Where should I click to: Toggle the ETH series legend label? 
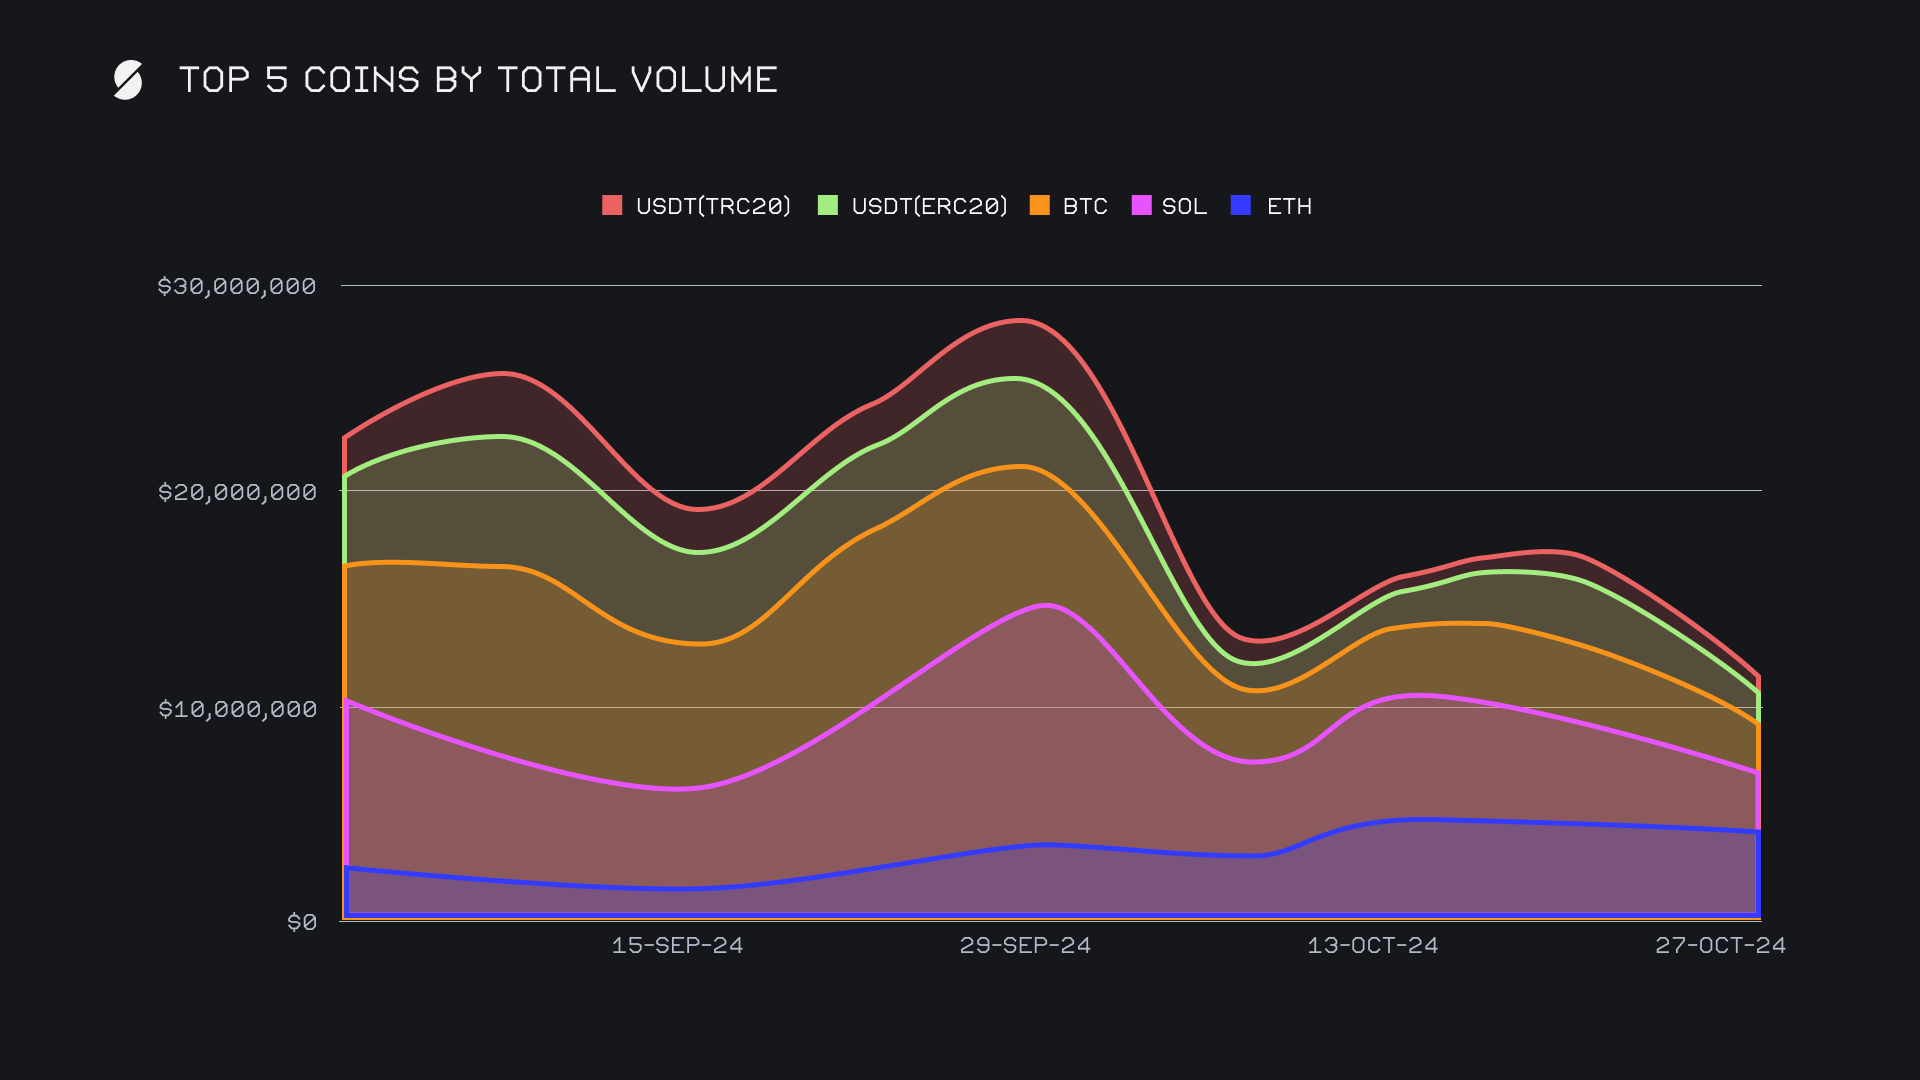click(1289, 206)
